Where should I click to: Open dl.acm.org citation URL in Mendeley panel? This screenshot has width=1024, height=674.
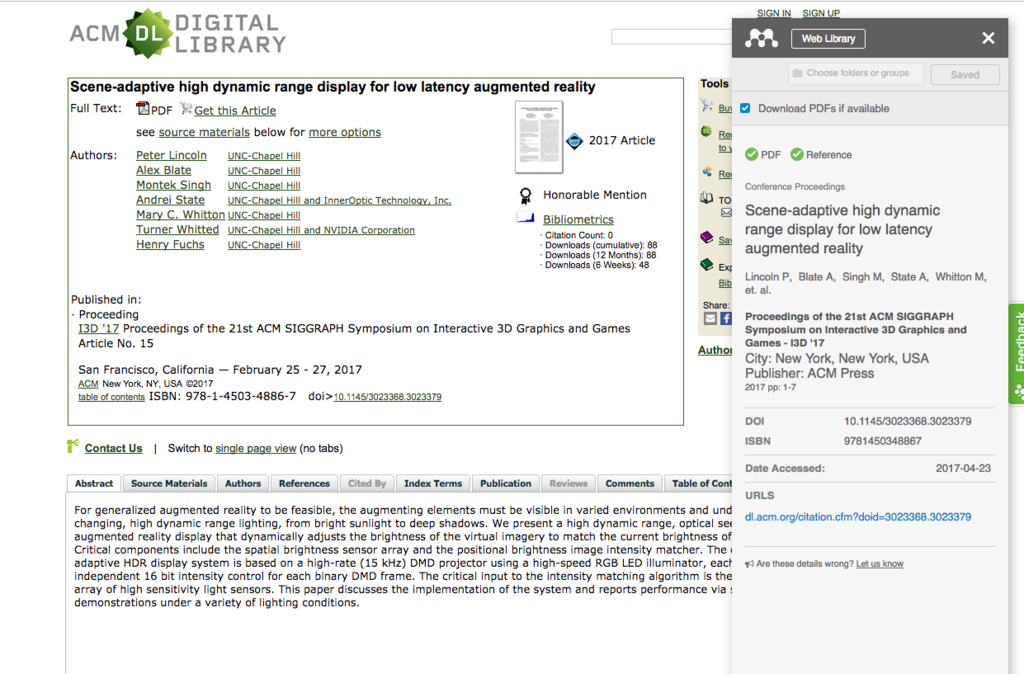858,517
